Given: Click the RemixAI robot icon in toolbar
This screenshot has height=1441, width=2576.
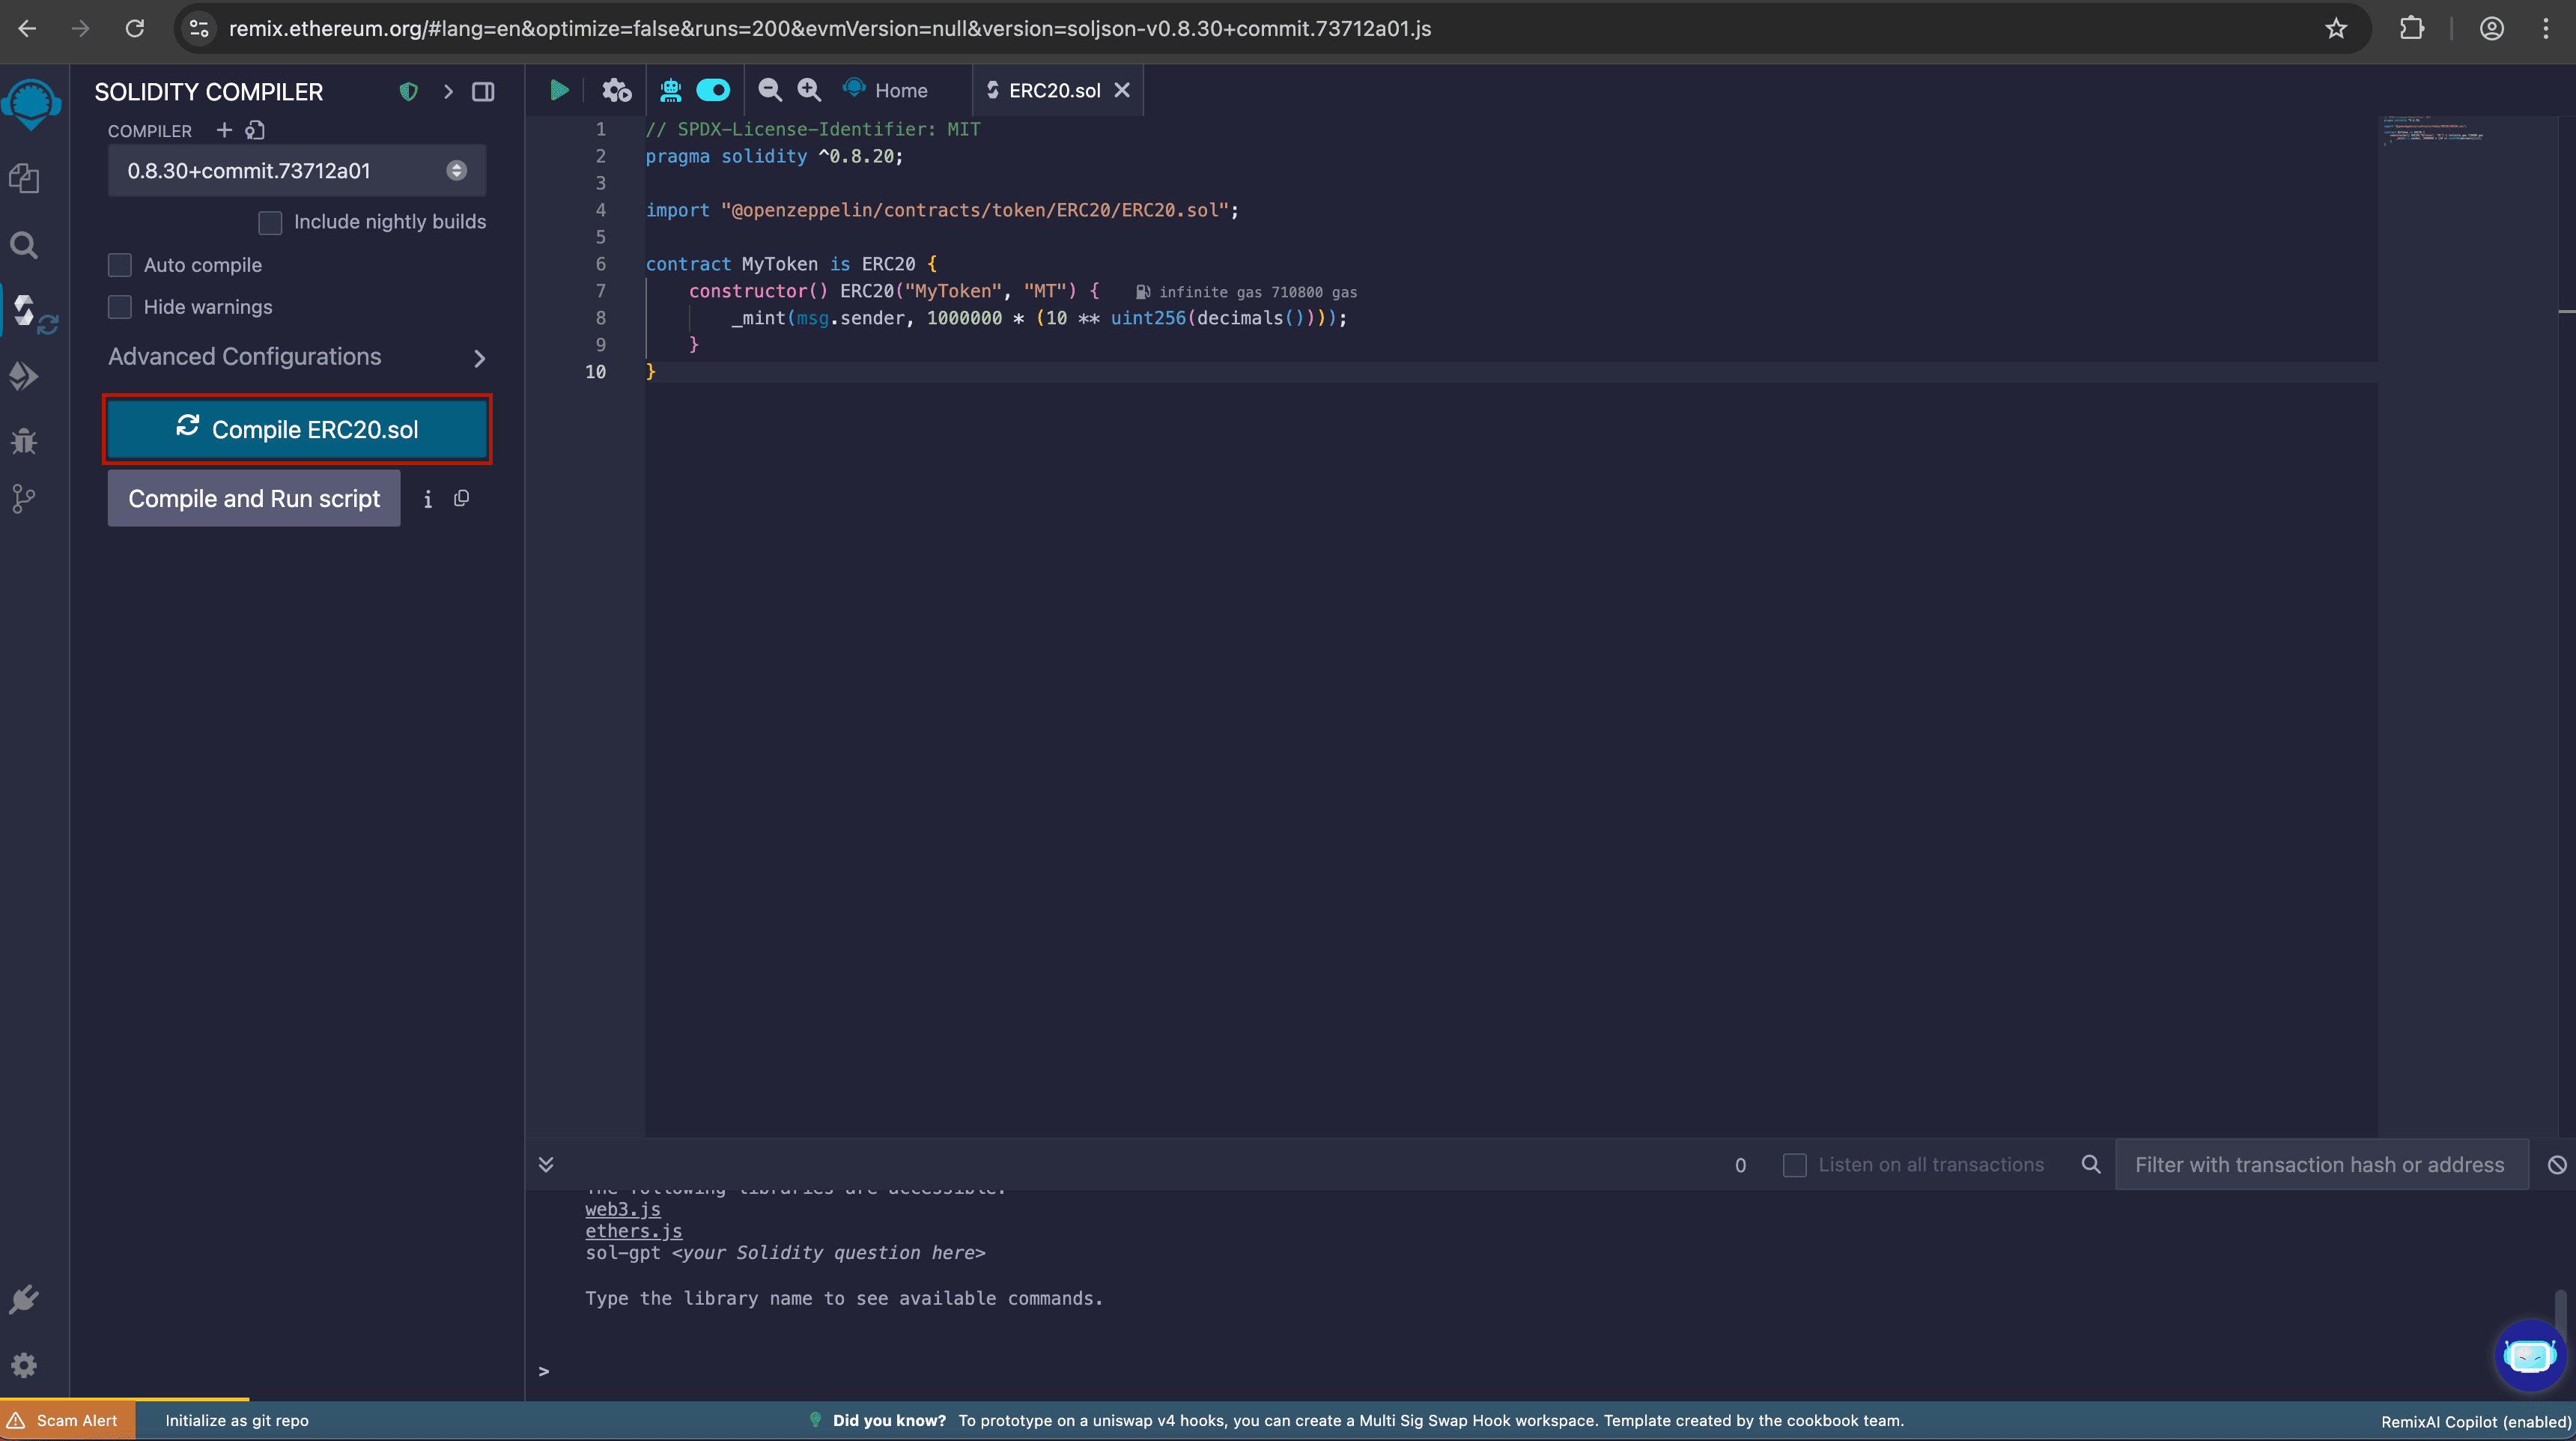Looking at the screenshot, I should pyautogui.click(x=670, y=90).
